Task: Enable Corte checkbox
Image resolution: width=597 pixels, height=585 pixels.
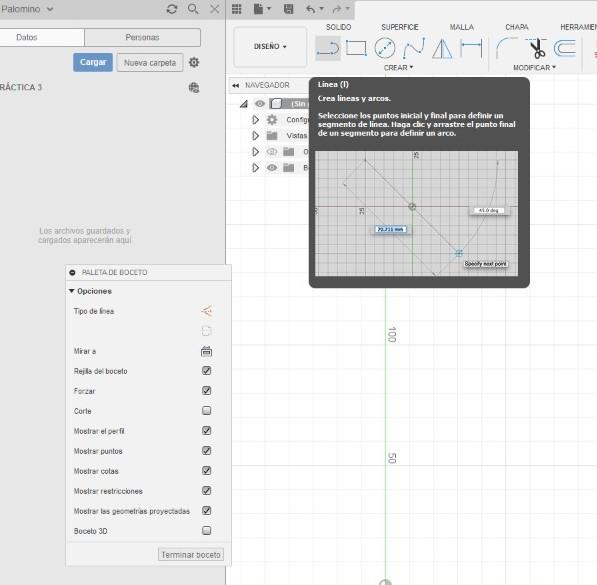Action: pyautogui.click(x=206, y=411)
